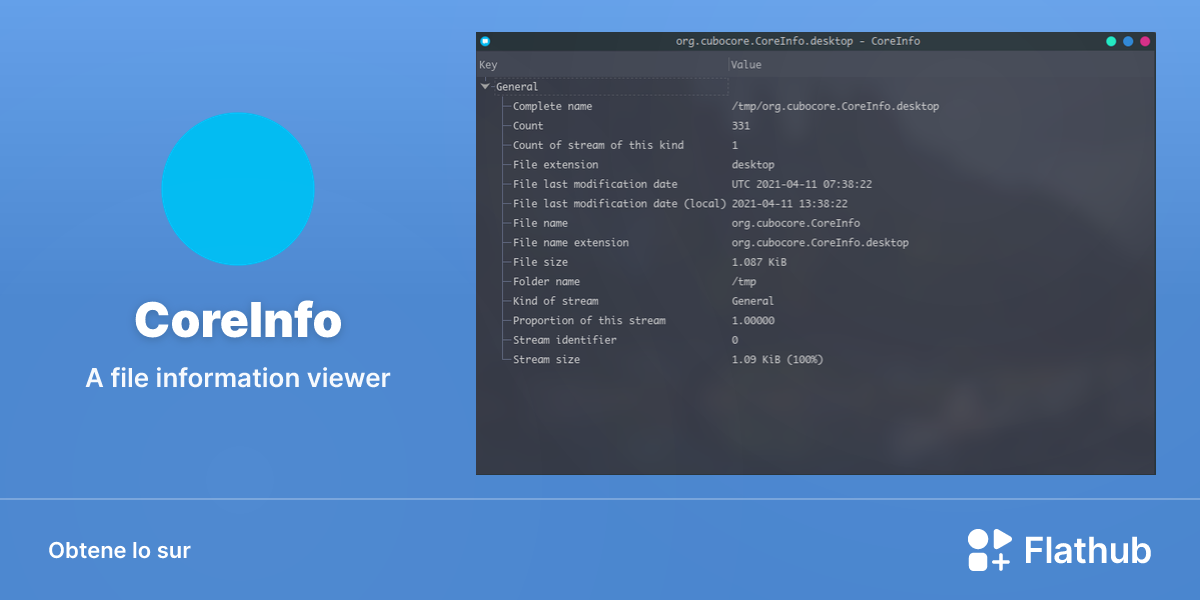Screen dimensions: 1200x600
Task: Click value UTC 2021-04-11 07:38:22
Action: click(x=802, y=184)
